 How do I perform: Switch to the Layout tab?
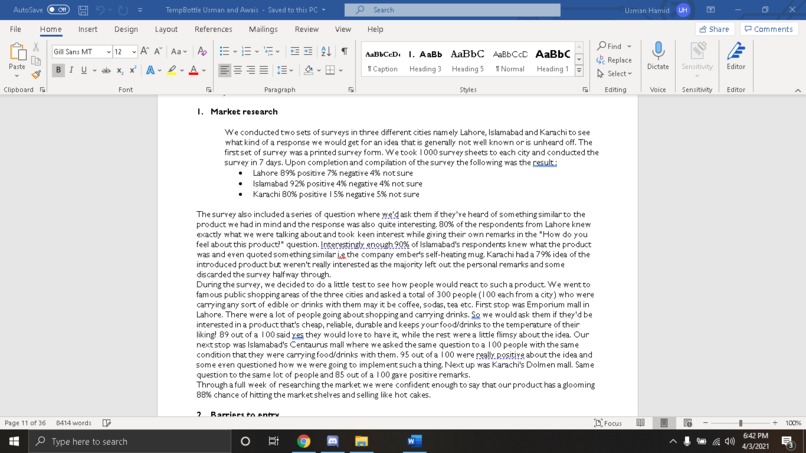166,29
